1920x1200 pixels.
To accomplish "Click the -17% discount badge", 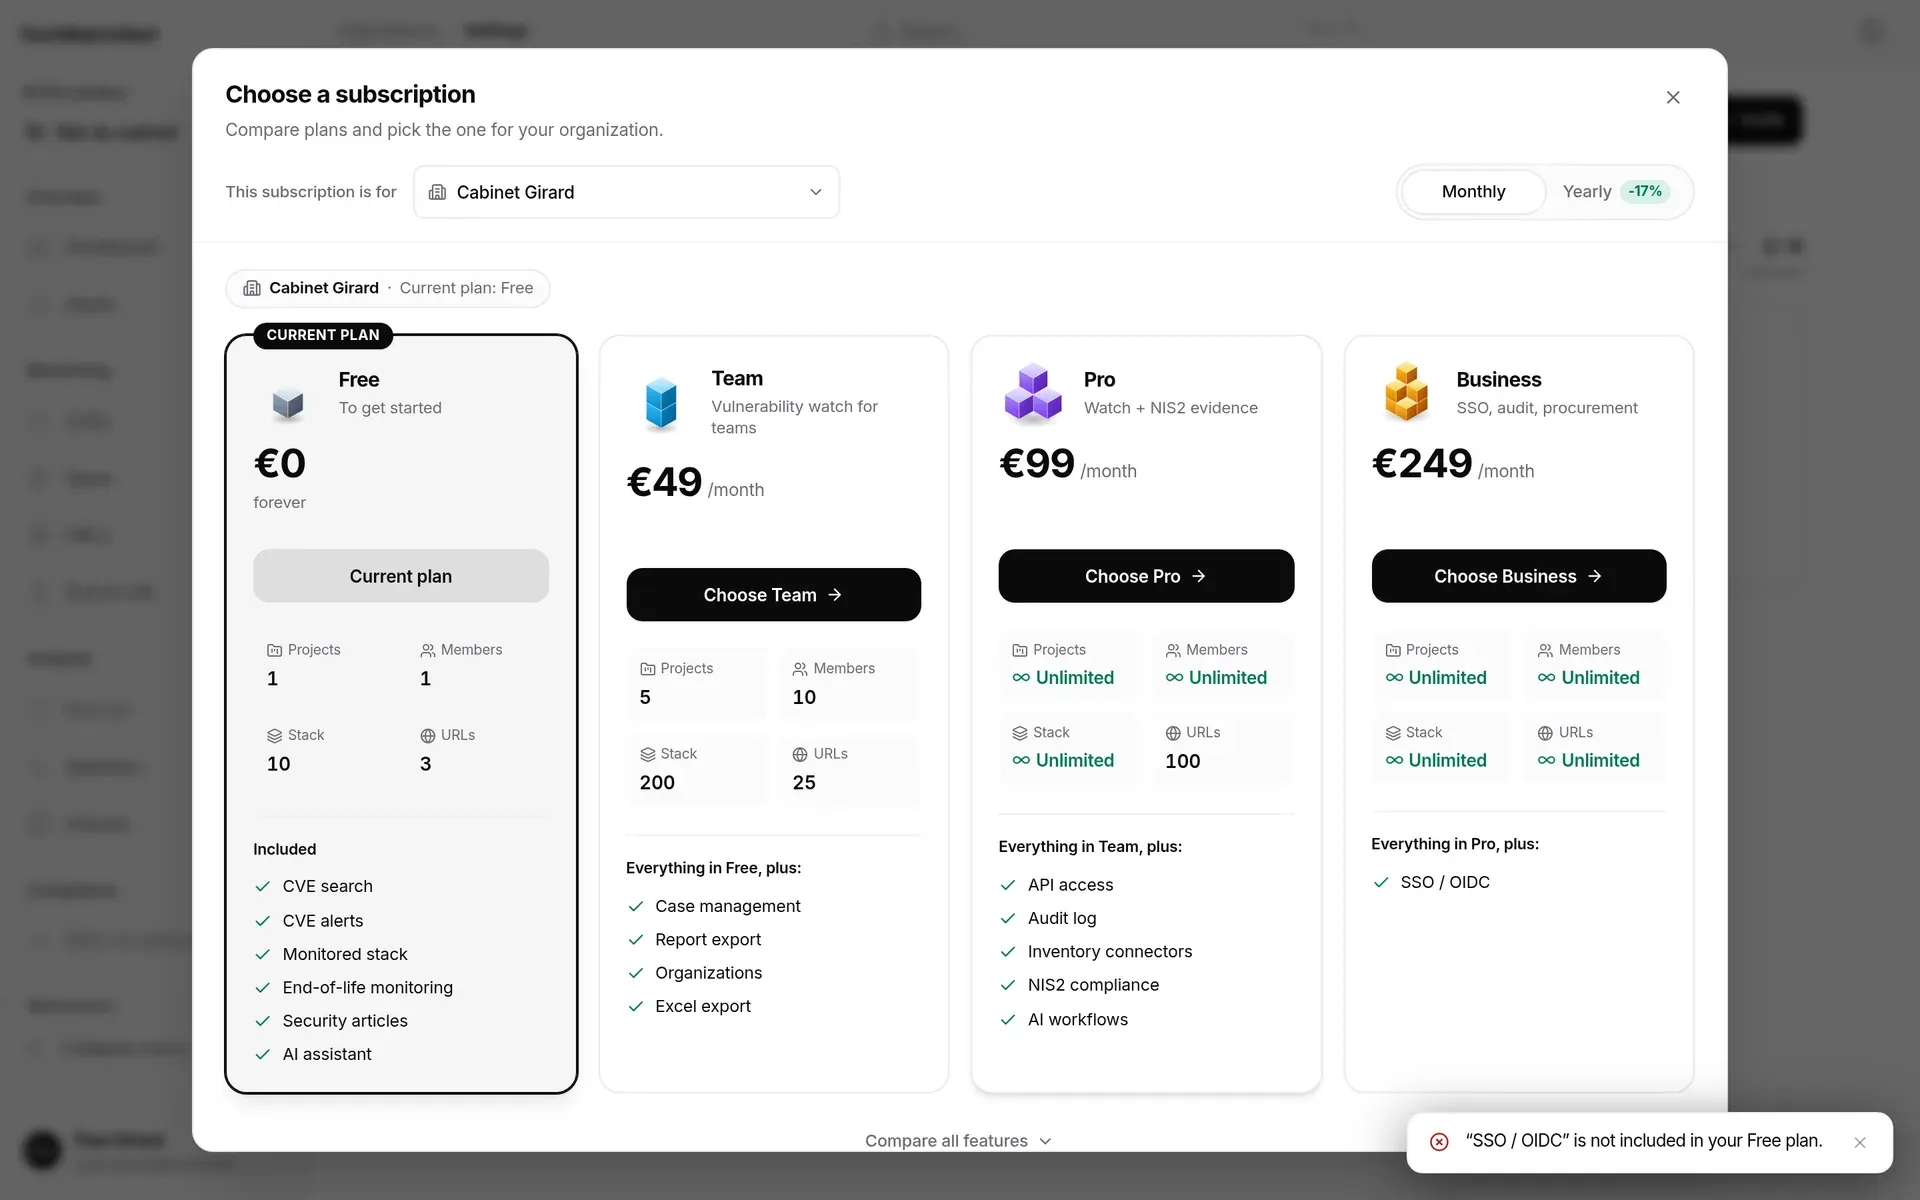I will [x=1645, y=191].
